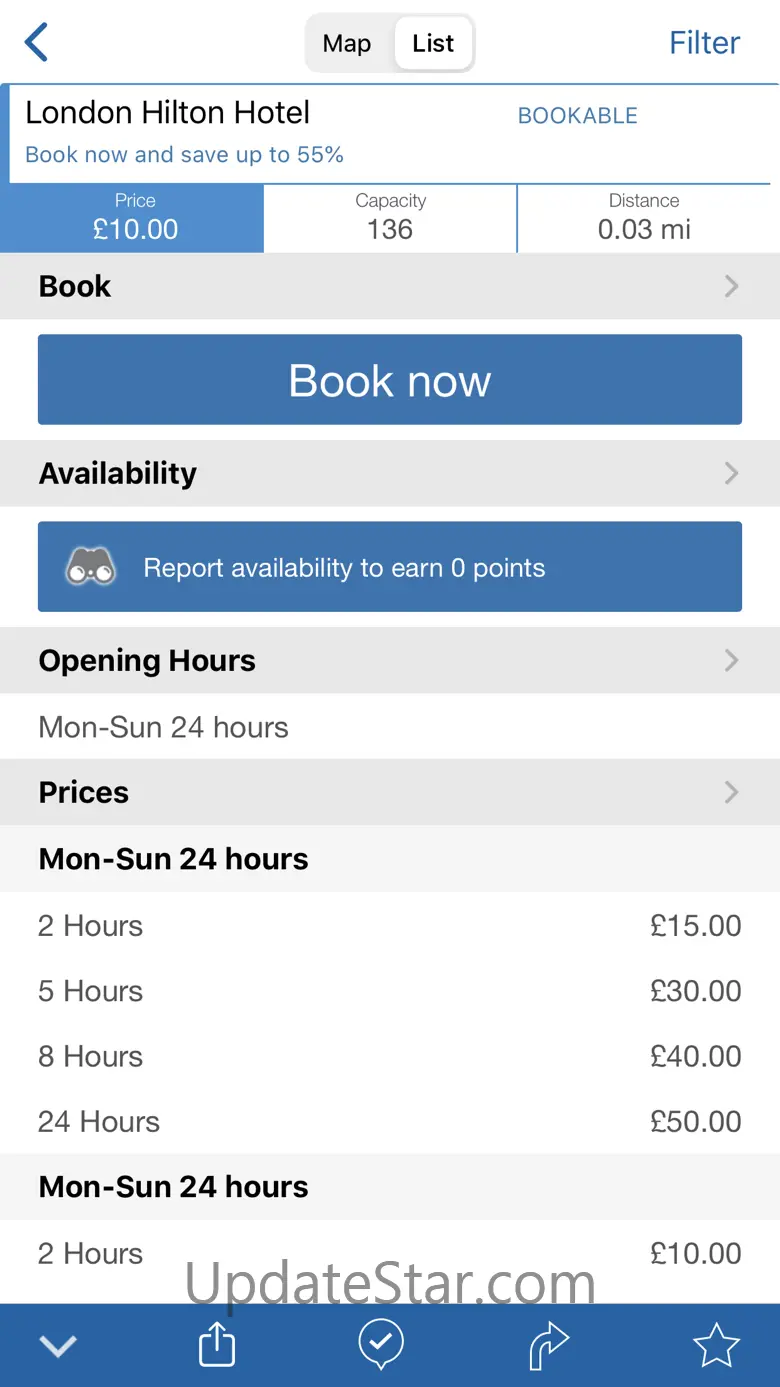Expand the Book section chevron

coord(732,287)
